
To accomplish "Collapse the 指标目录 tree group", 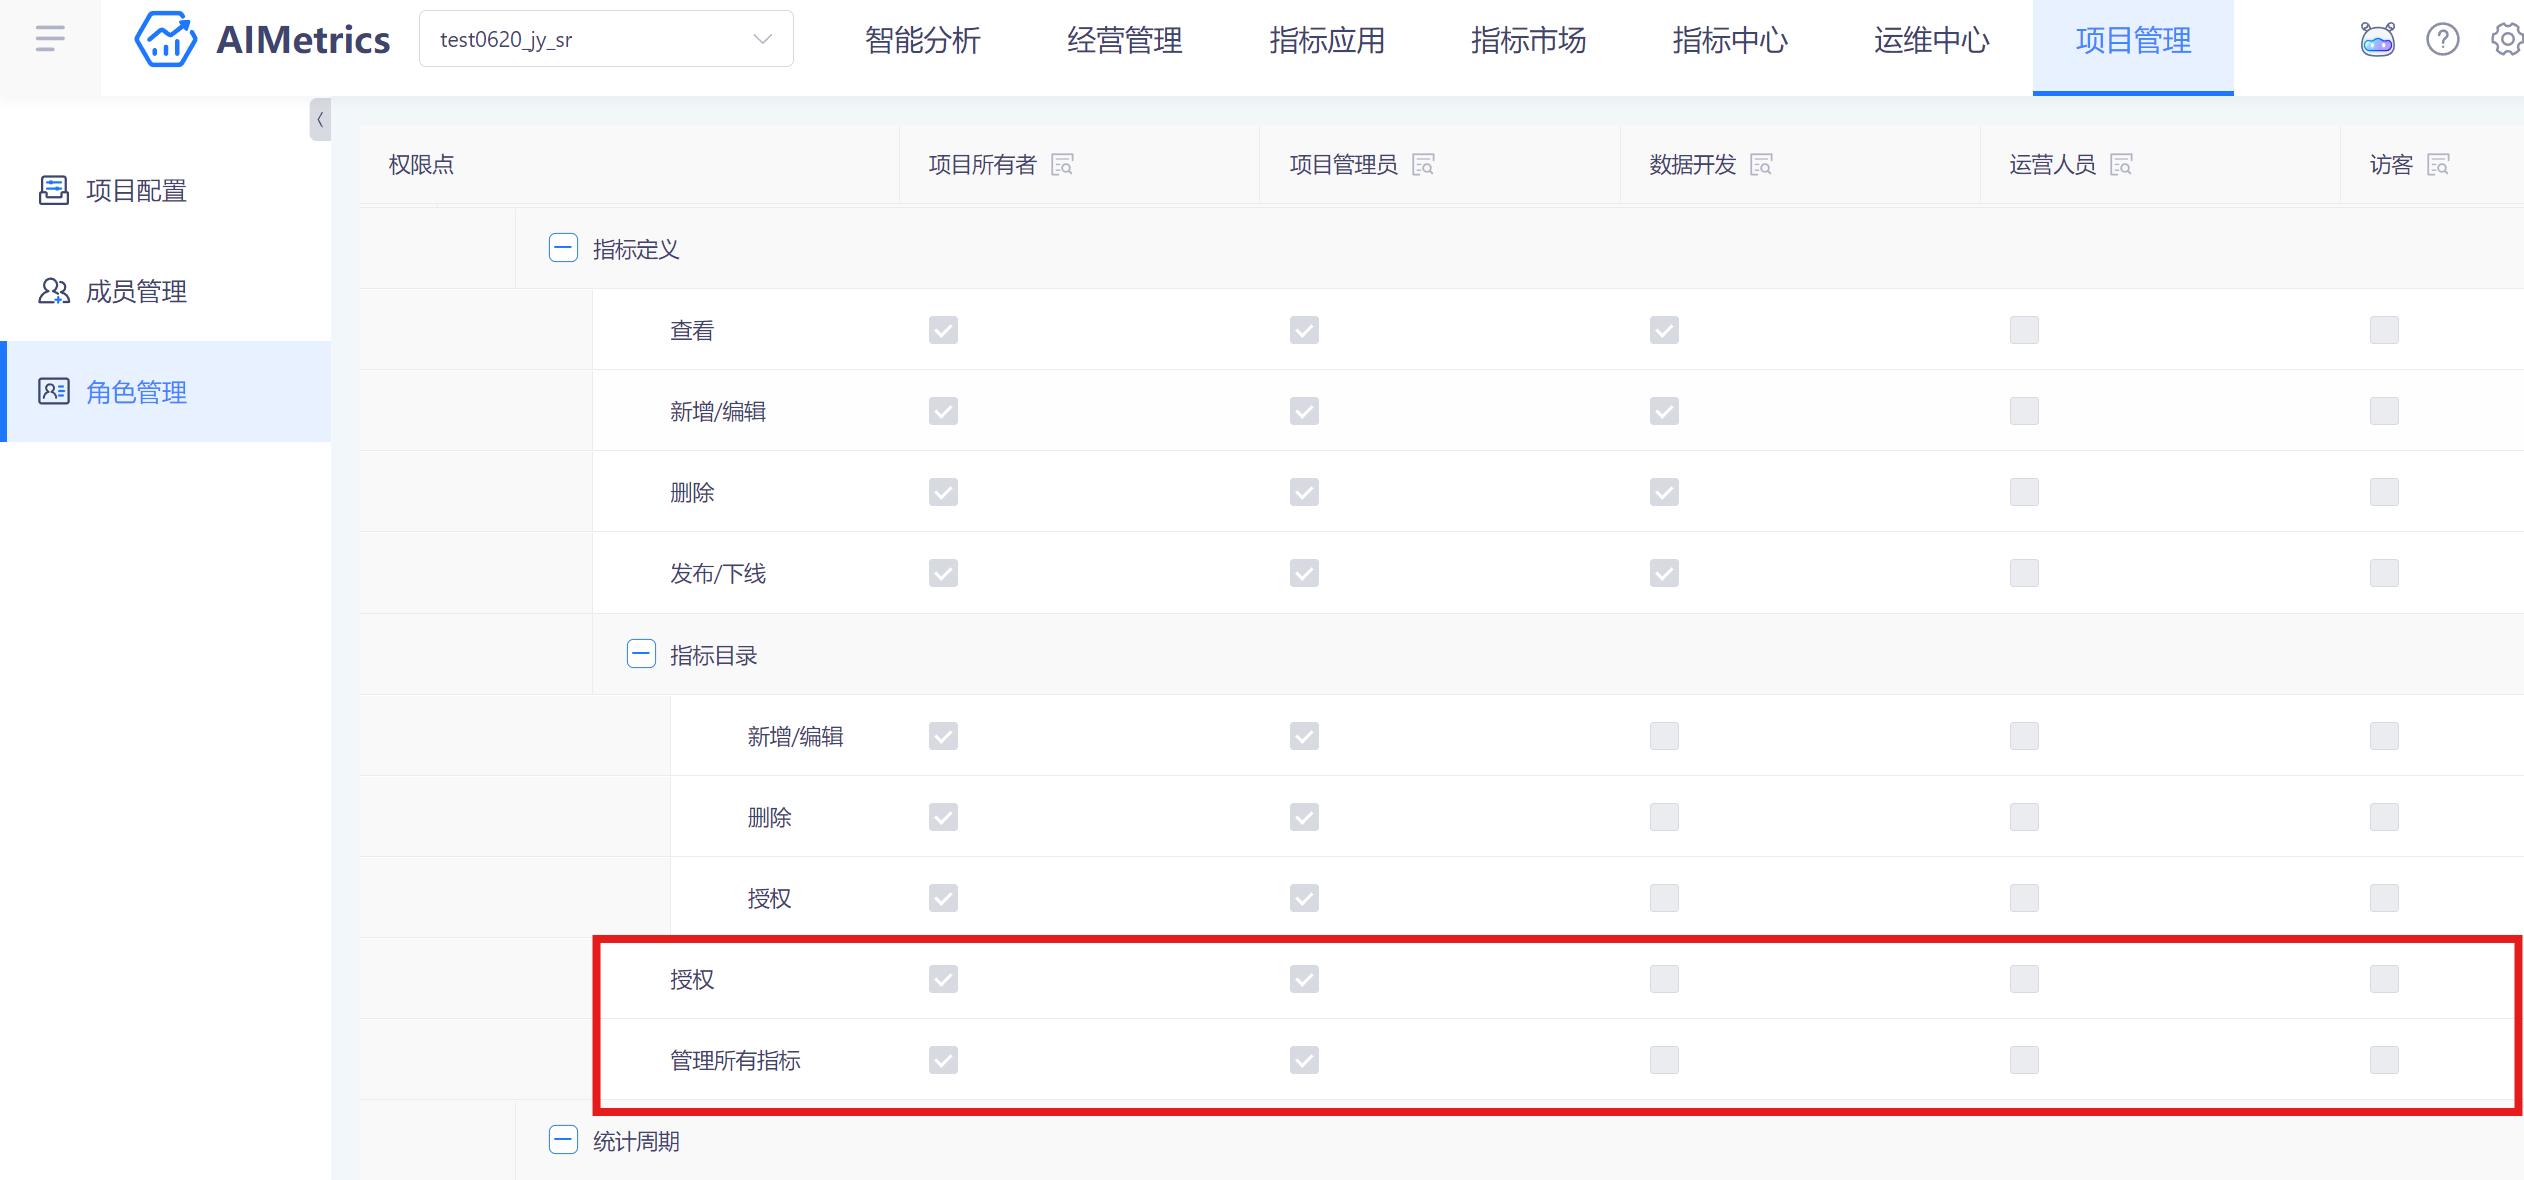I will point(641,654).
